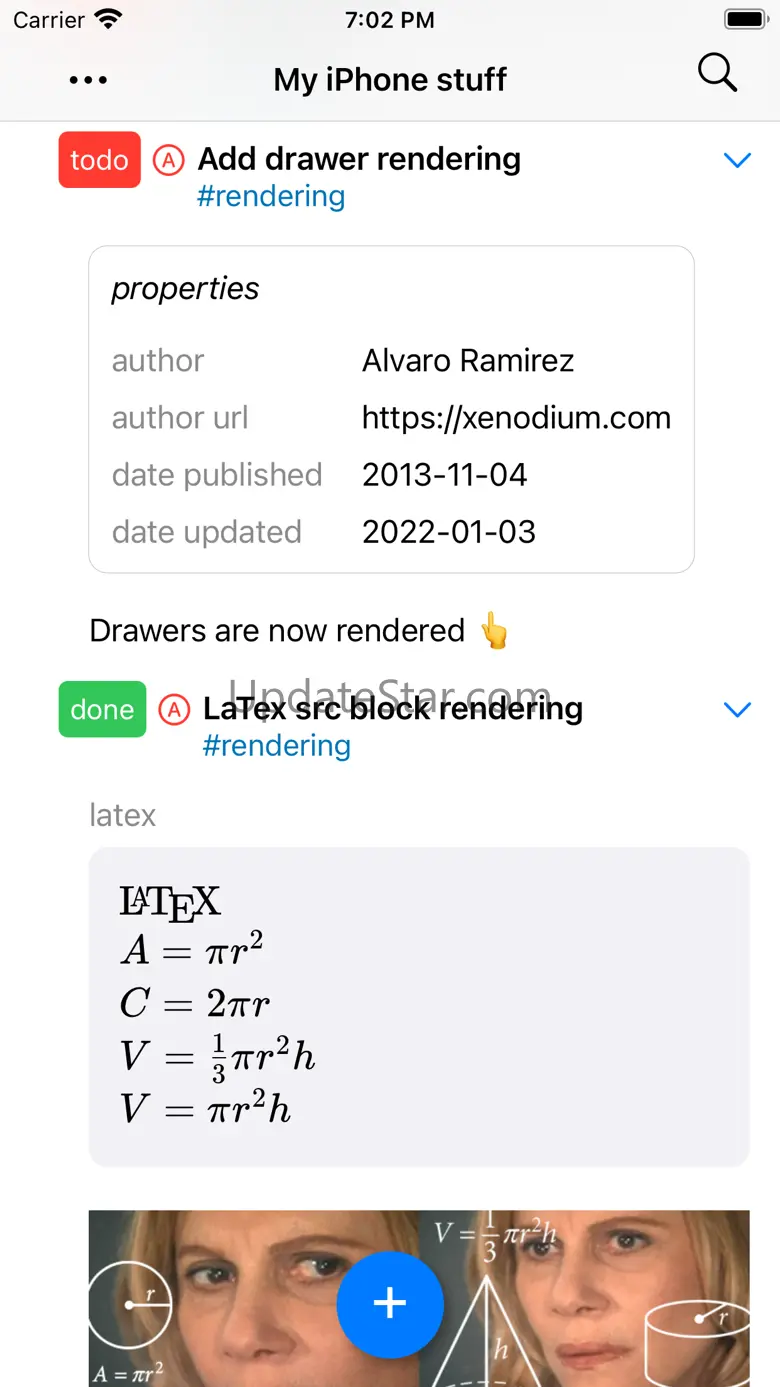Select the Add drawer rendering heading
Viewport: 780px width, 1387px height.
click(359, 159)
